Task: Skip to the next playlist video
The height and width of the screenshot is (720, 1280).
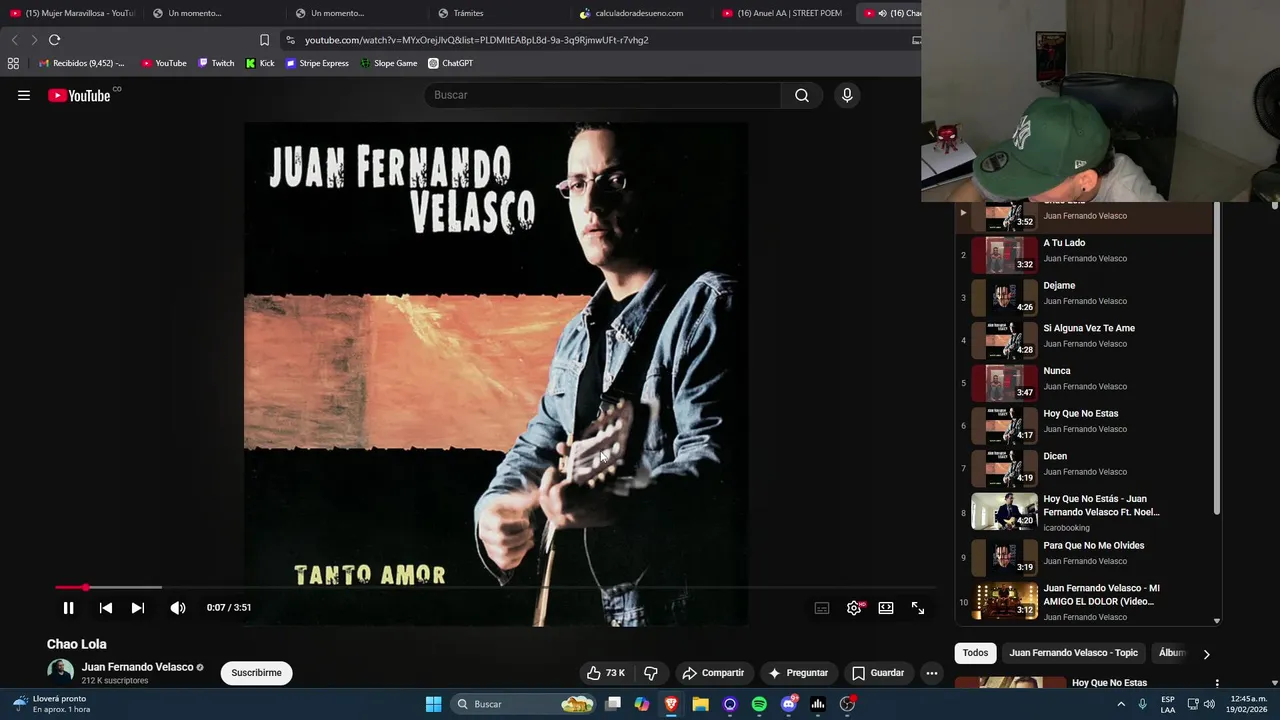Action: 138,608
